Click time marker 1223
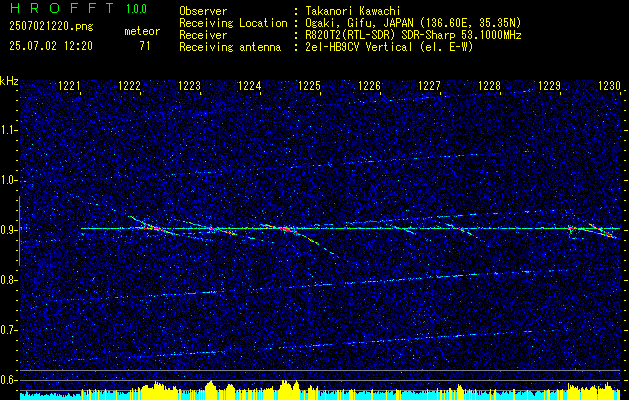This screenshot has width=629, height=400. point(189,85)
